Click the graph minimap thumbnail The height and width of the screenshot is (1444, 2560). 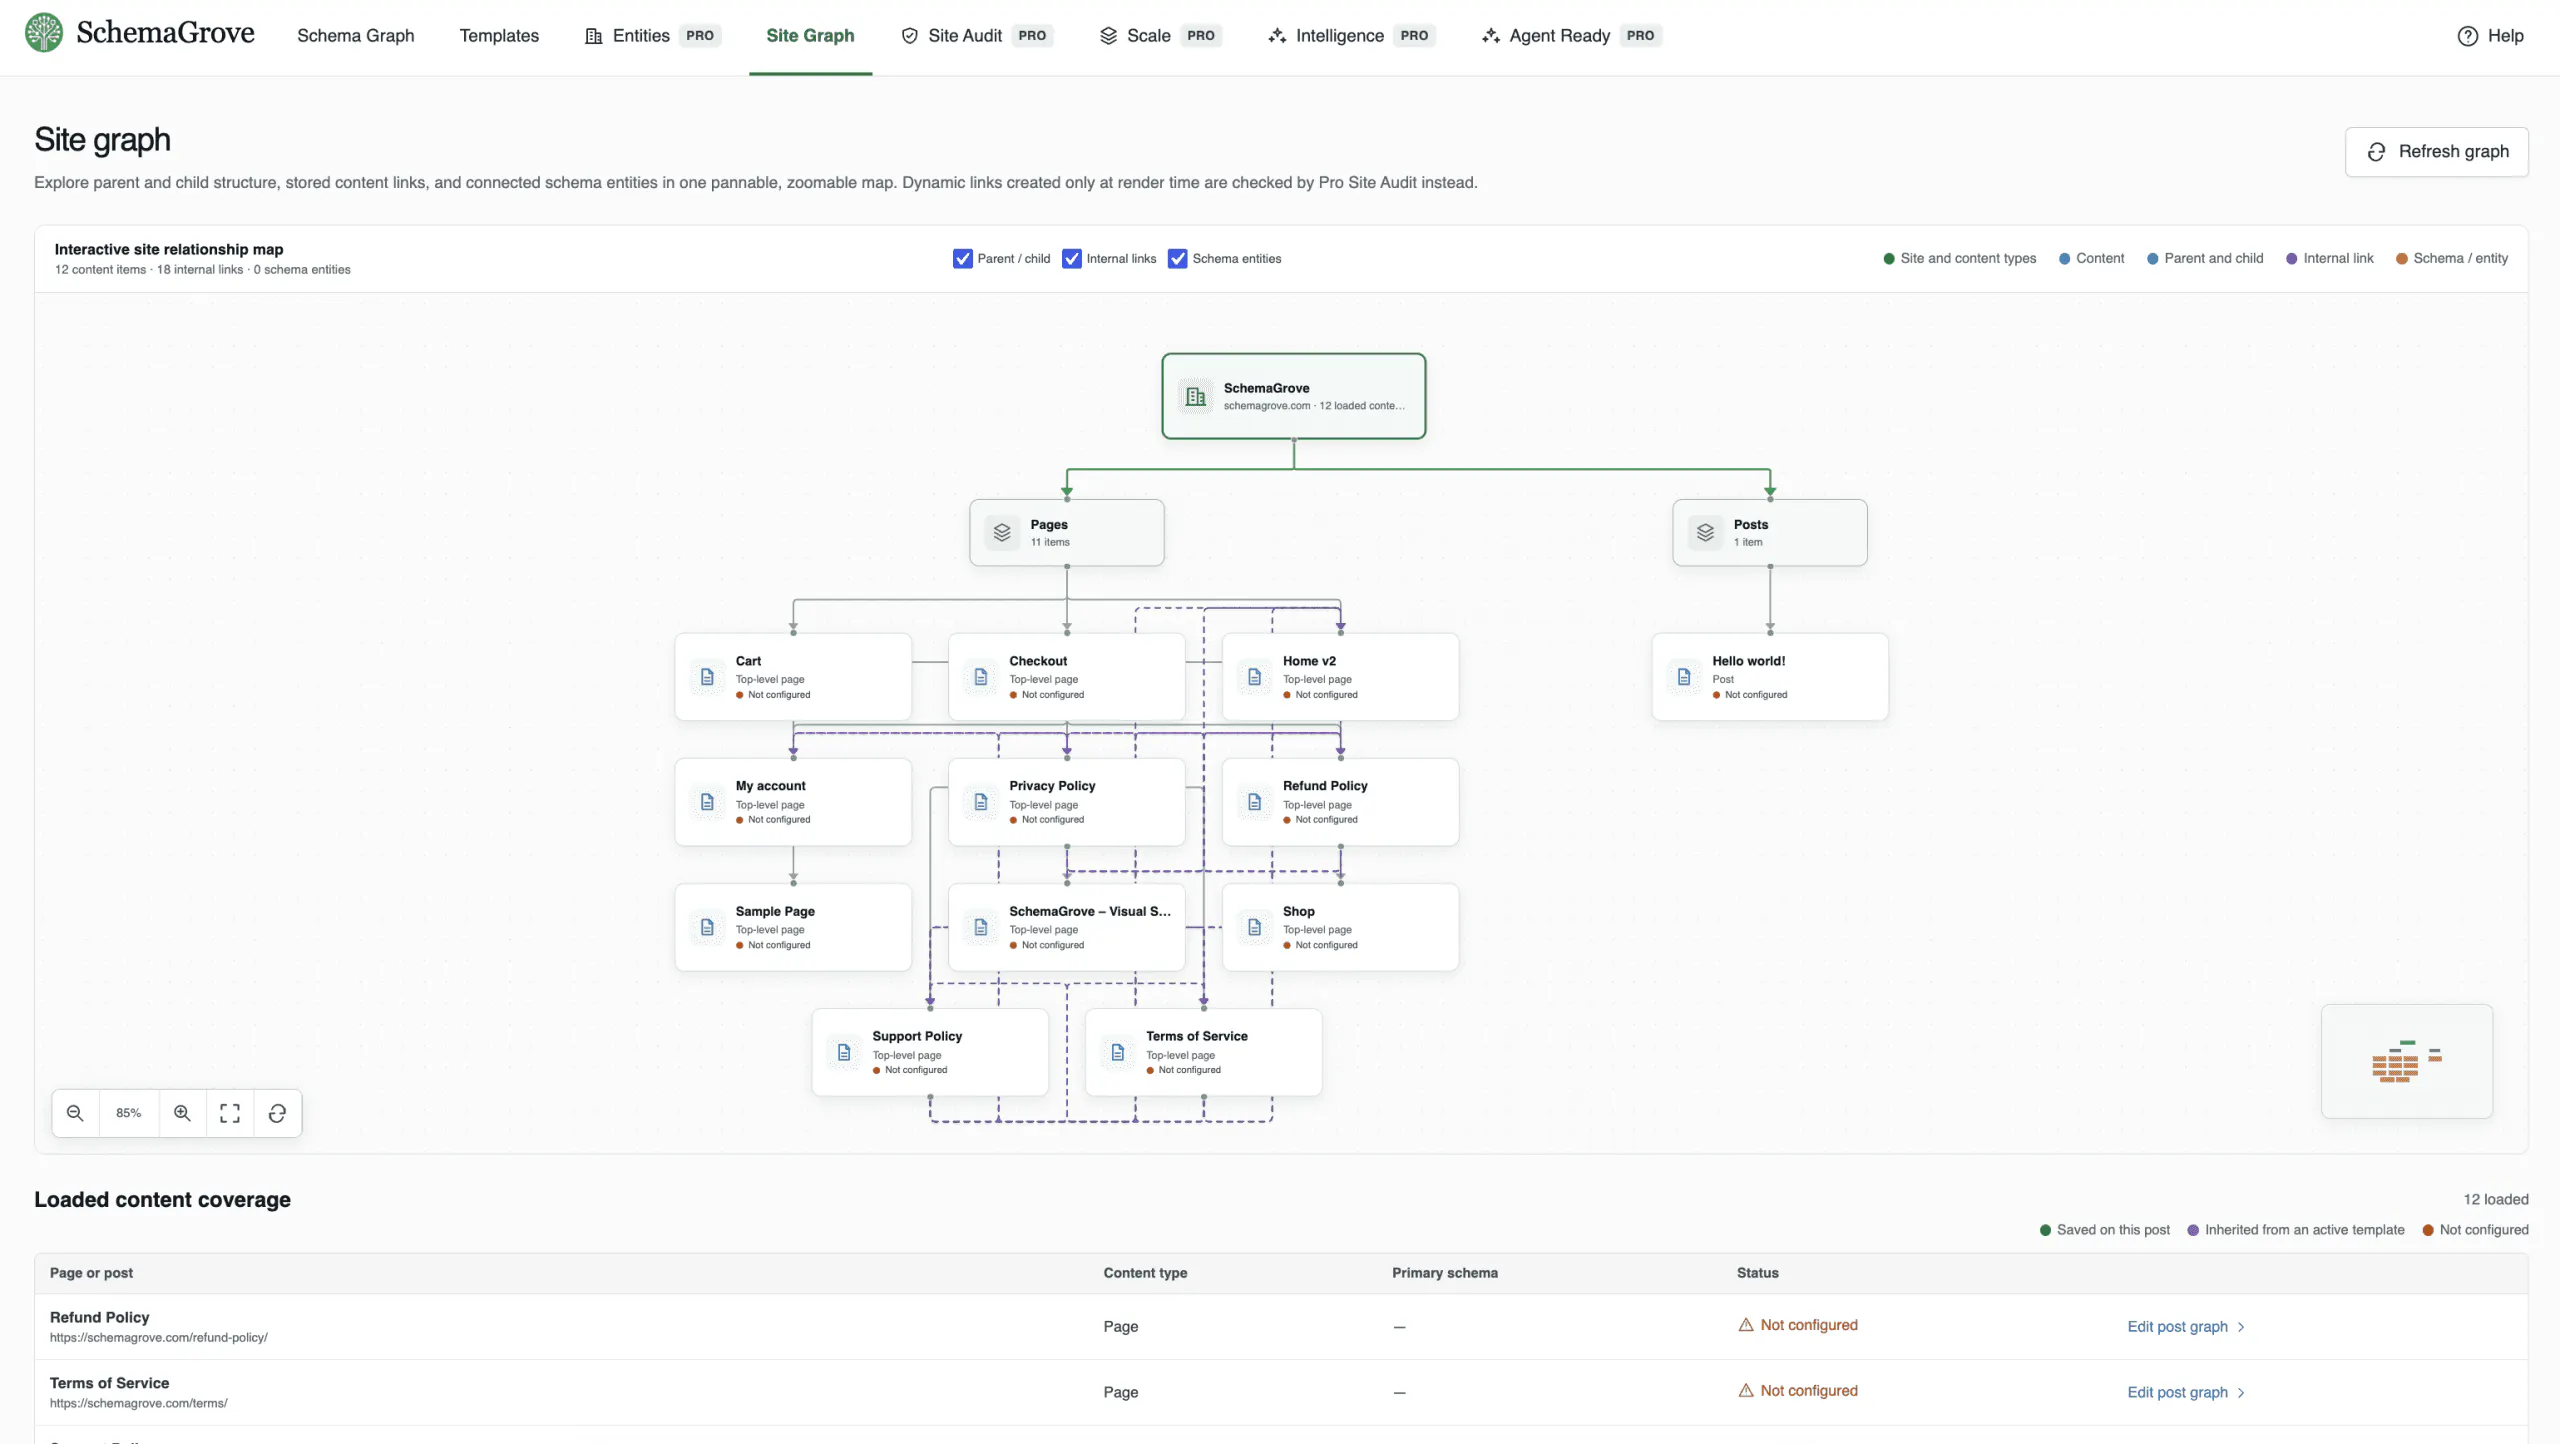click(2406, 1061)
